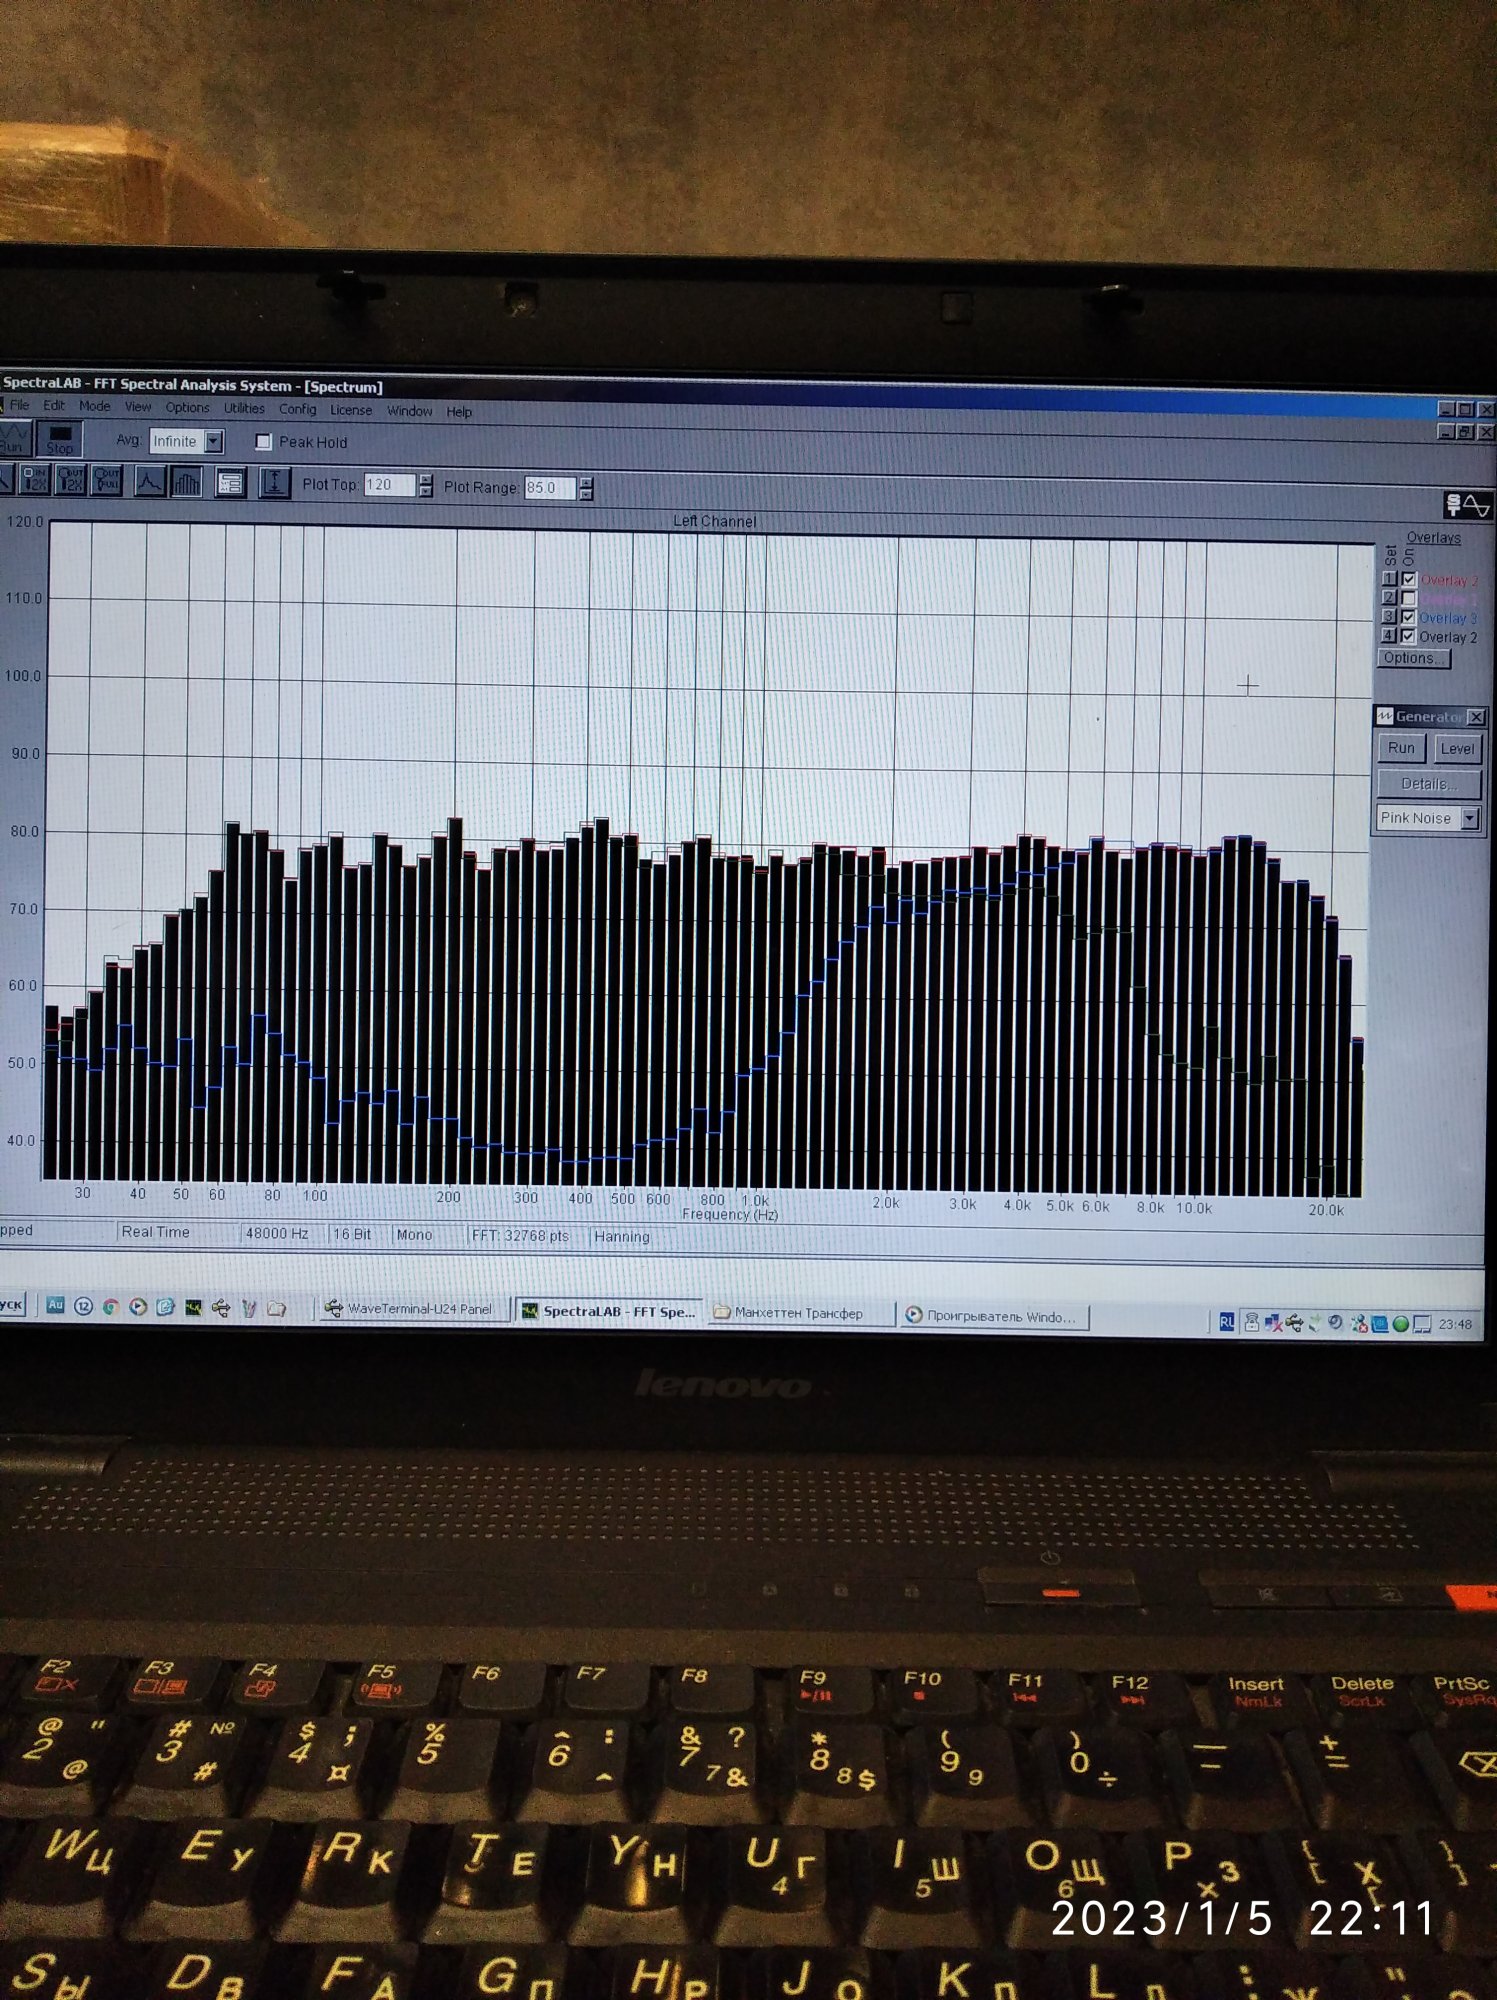Switch to Проигрыватель Windows taskbar button
This screenshot has width=1497, height=2000.
tap(994, 1316)
